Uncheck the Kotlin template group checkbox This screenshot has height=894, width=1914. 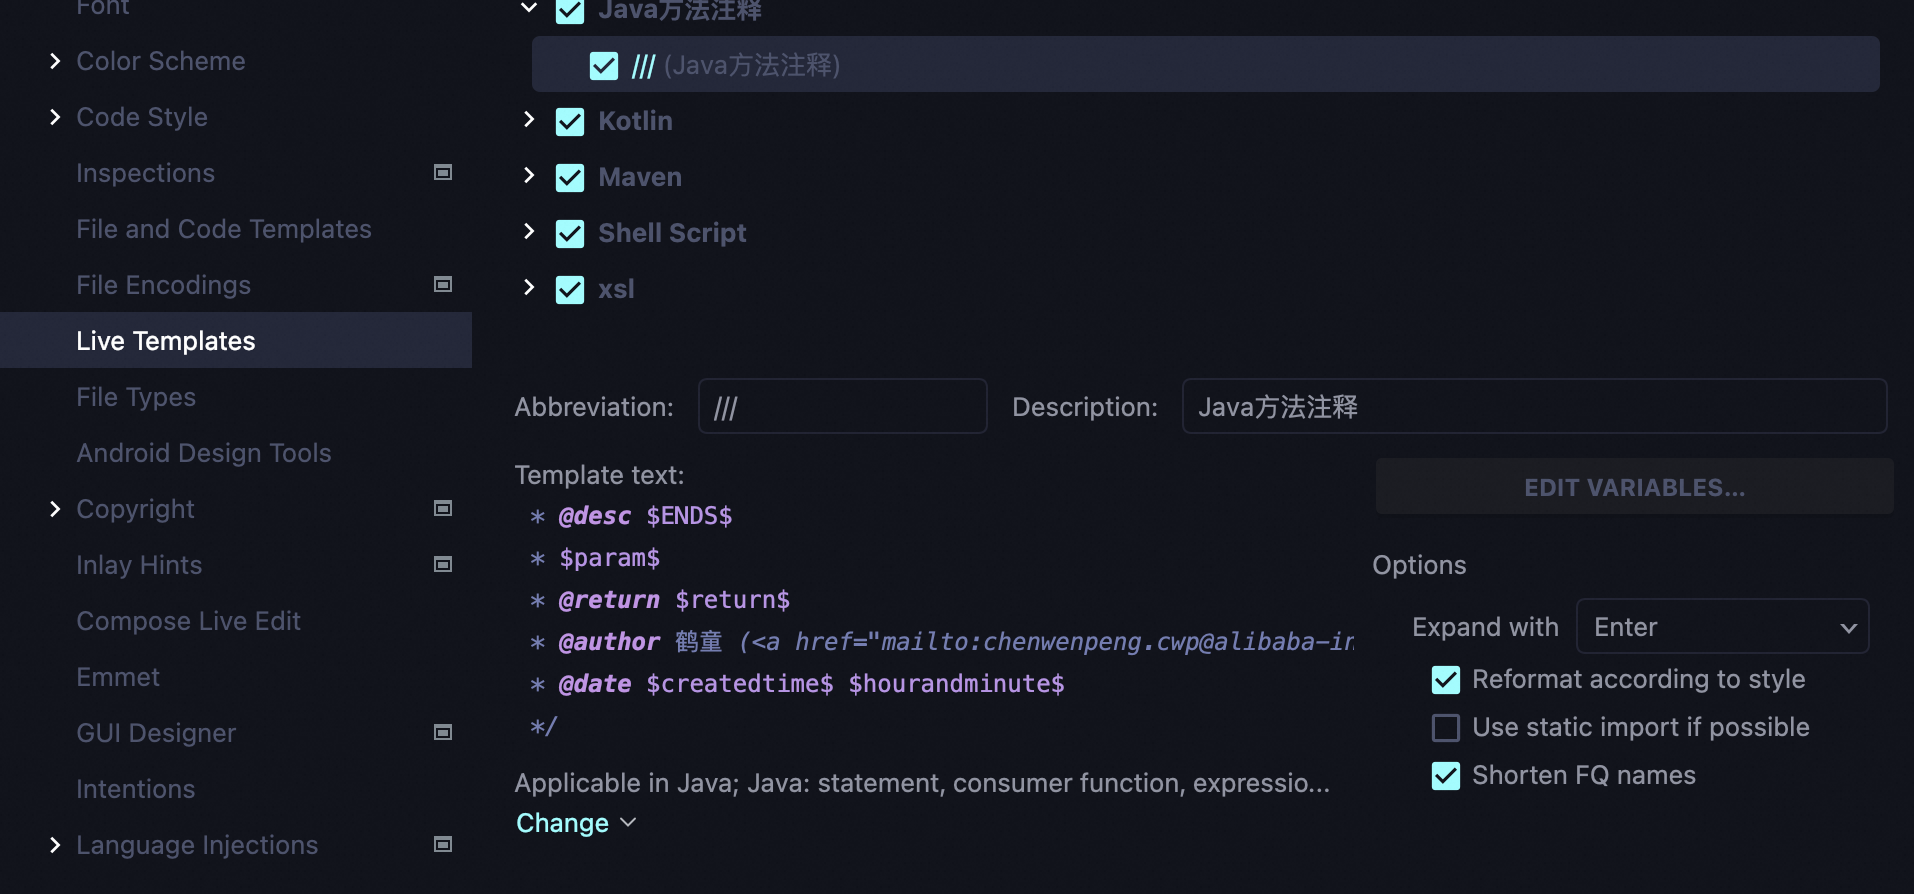pos(570,122)
